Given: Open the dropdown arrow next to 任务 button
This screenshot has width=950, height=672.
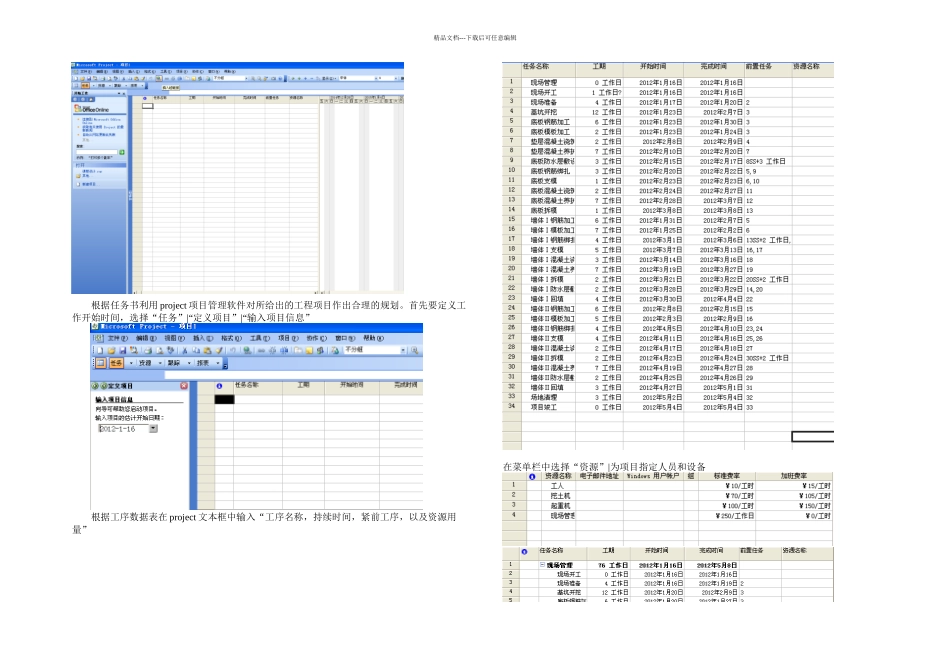Looking at the screenshot, I should tap(131, 363).
